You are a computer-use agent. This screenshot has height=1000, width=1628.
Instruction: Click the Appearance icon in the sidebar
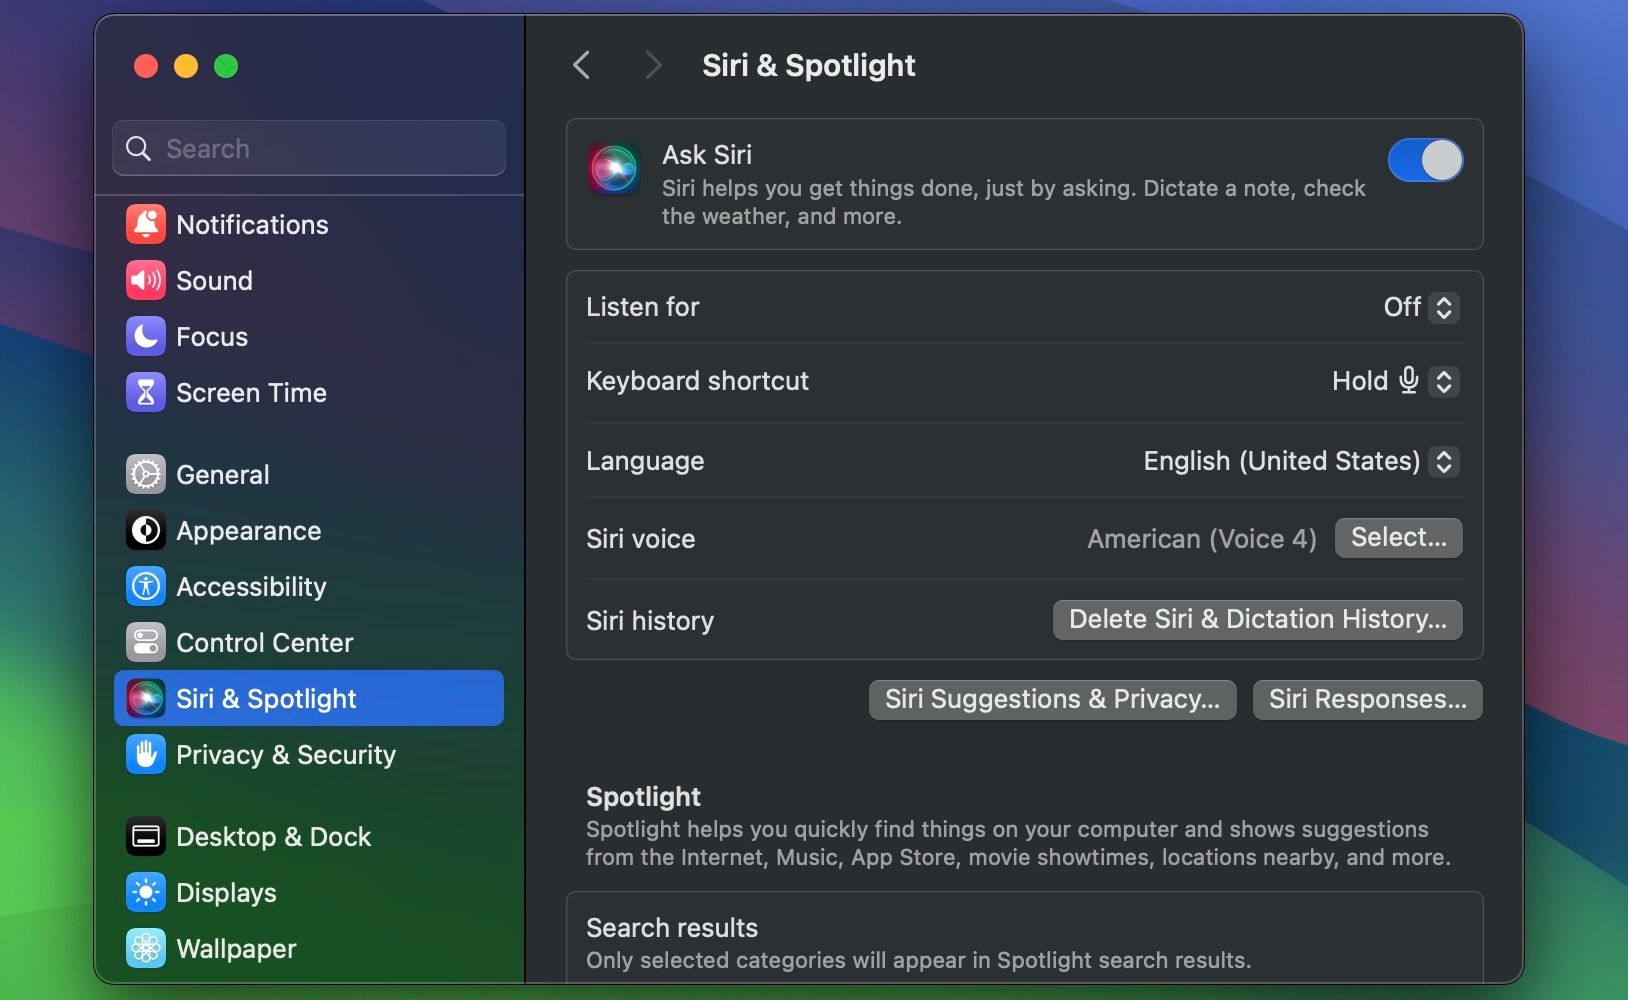(146, 530)
